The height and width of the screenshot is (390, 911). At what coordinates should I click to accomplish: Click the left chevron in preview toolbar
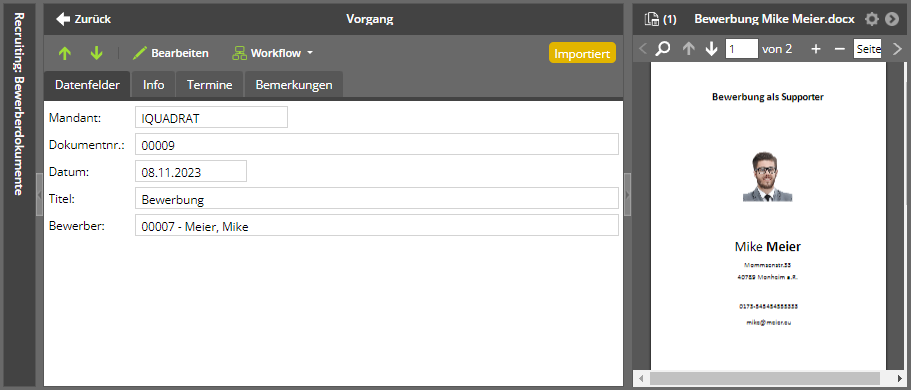(x=643, y=49)
